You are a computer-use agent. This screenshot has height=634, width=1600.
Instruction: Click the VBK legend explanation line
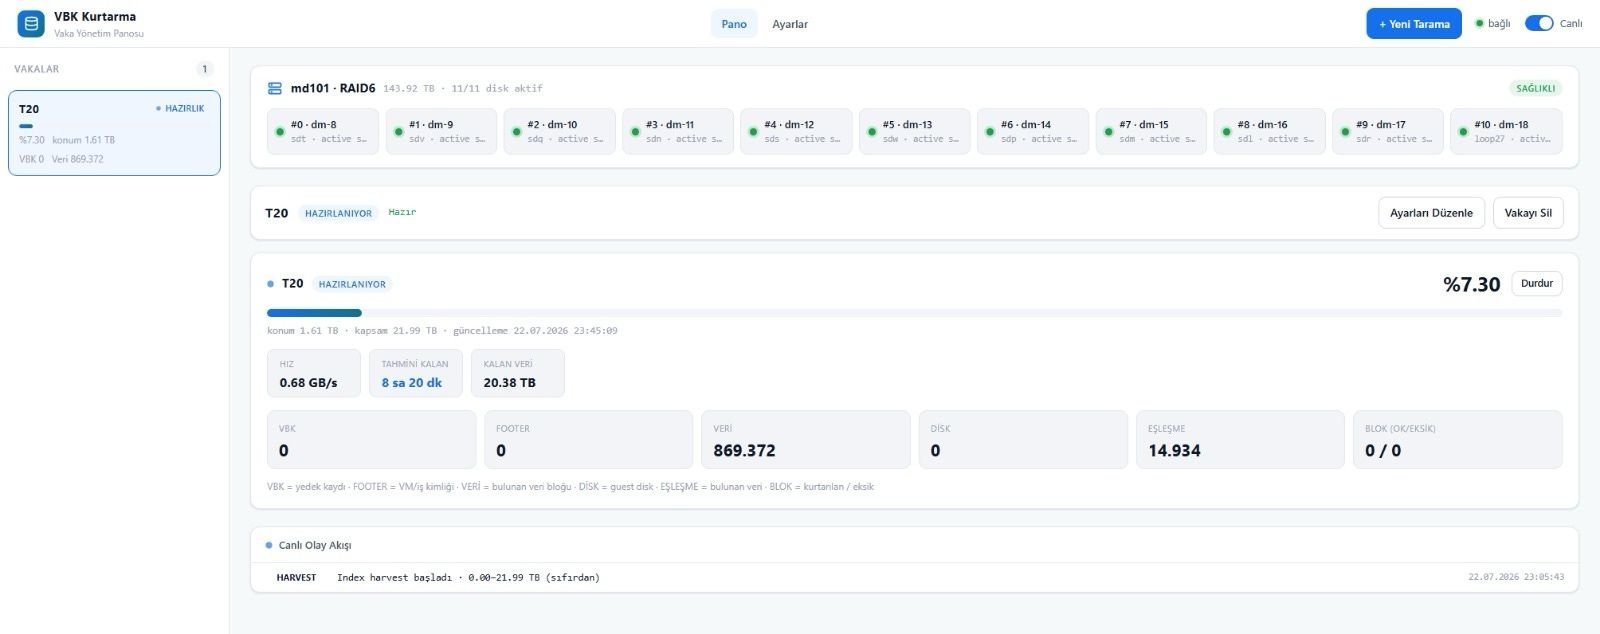tap(570, 487)
